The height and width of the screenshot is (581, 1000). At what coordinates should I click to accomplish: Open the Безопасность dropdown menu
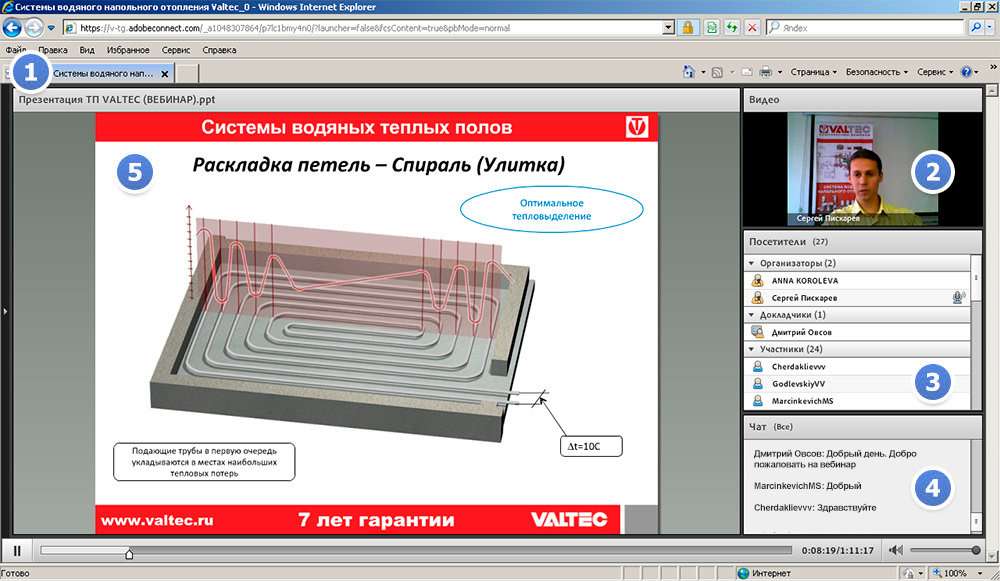877,72
